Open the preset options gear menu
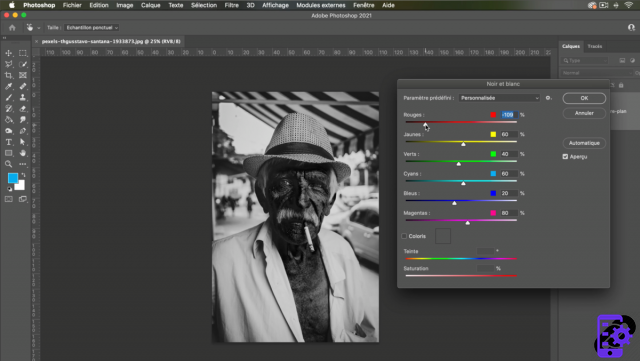The image size is (640, 361). click(x=549, y=98)
